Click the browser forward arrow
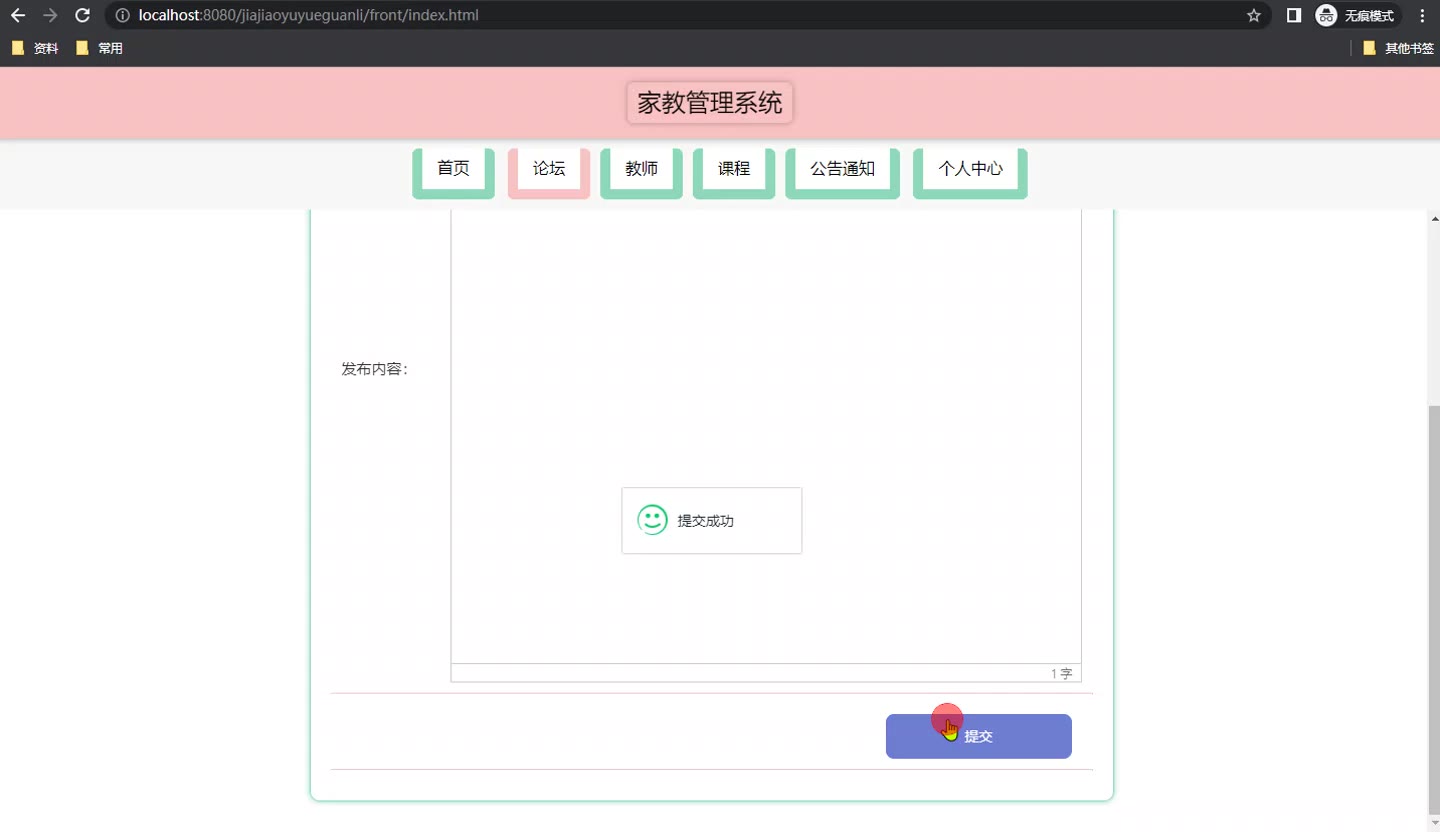 click(50, 15)
